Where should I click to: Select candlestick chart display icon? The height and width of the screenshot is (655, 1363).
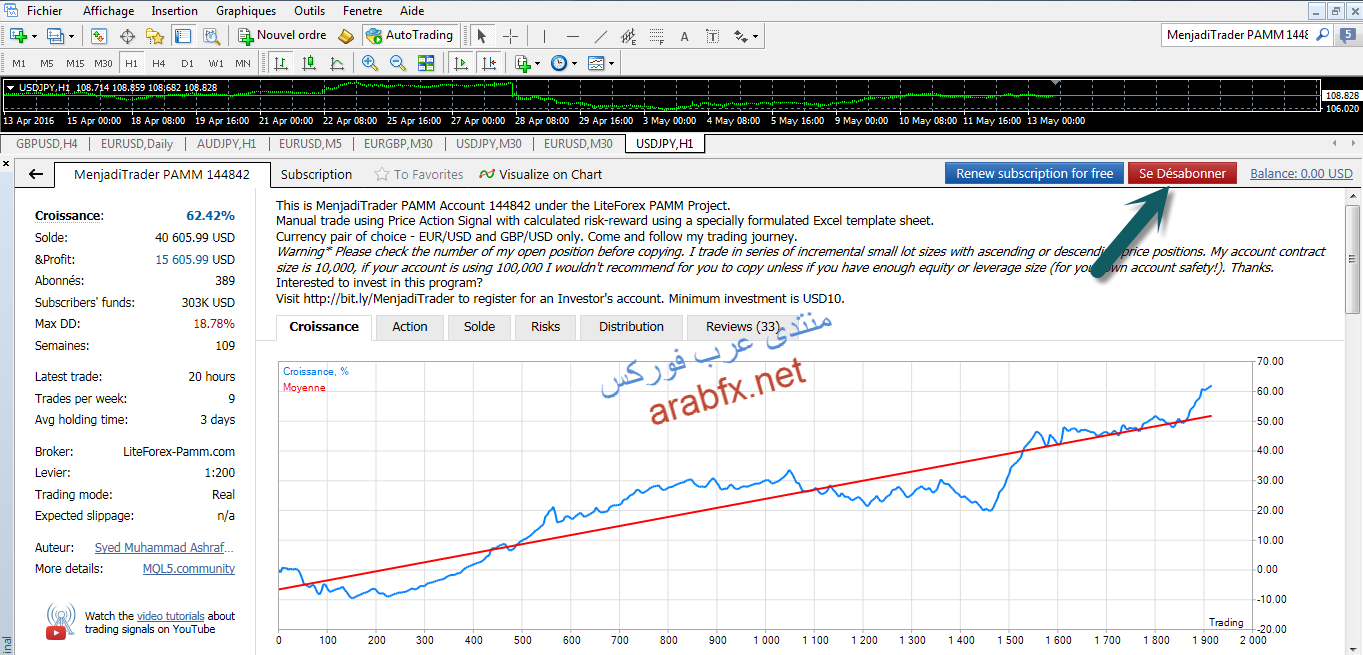click(309, 63)
